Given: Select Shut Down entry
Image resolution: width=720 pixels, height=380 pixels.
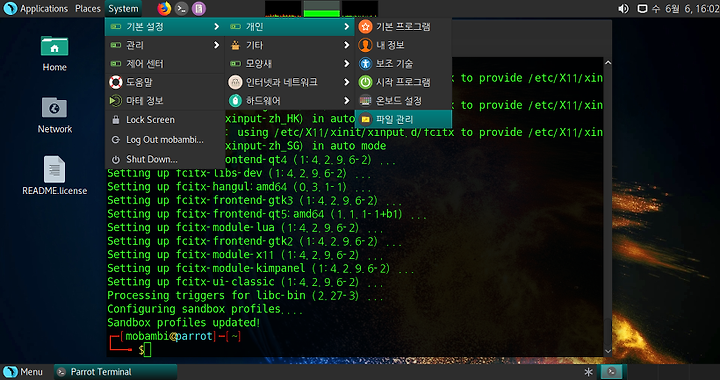Looking at the screenshot, I should pyautogui.click(x=165, y=159).
